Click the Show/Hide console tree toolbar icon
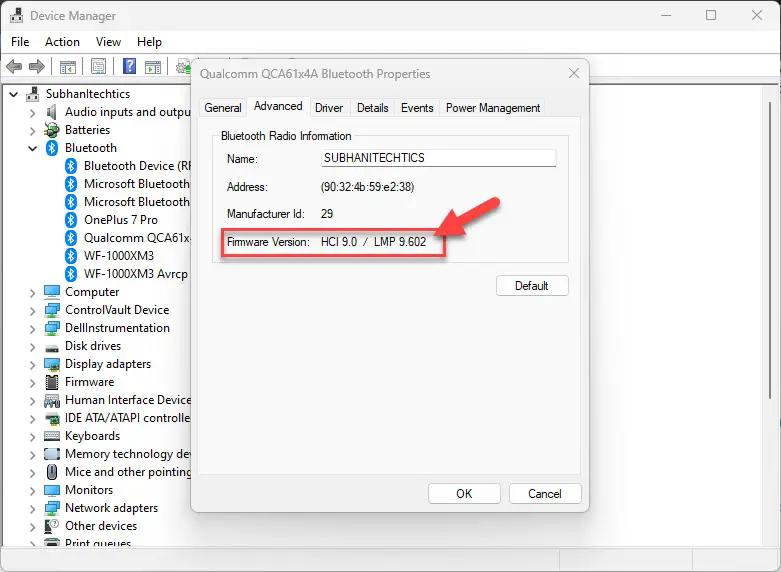Image resolution: width=781 pixels, height=572 pixels. 68,66
